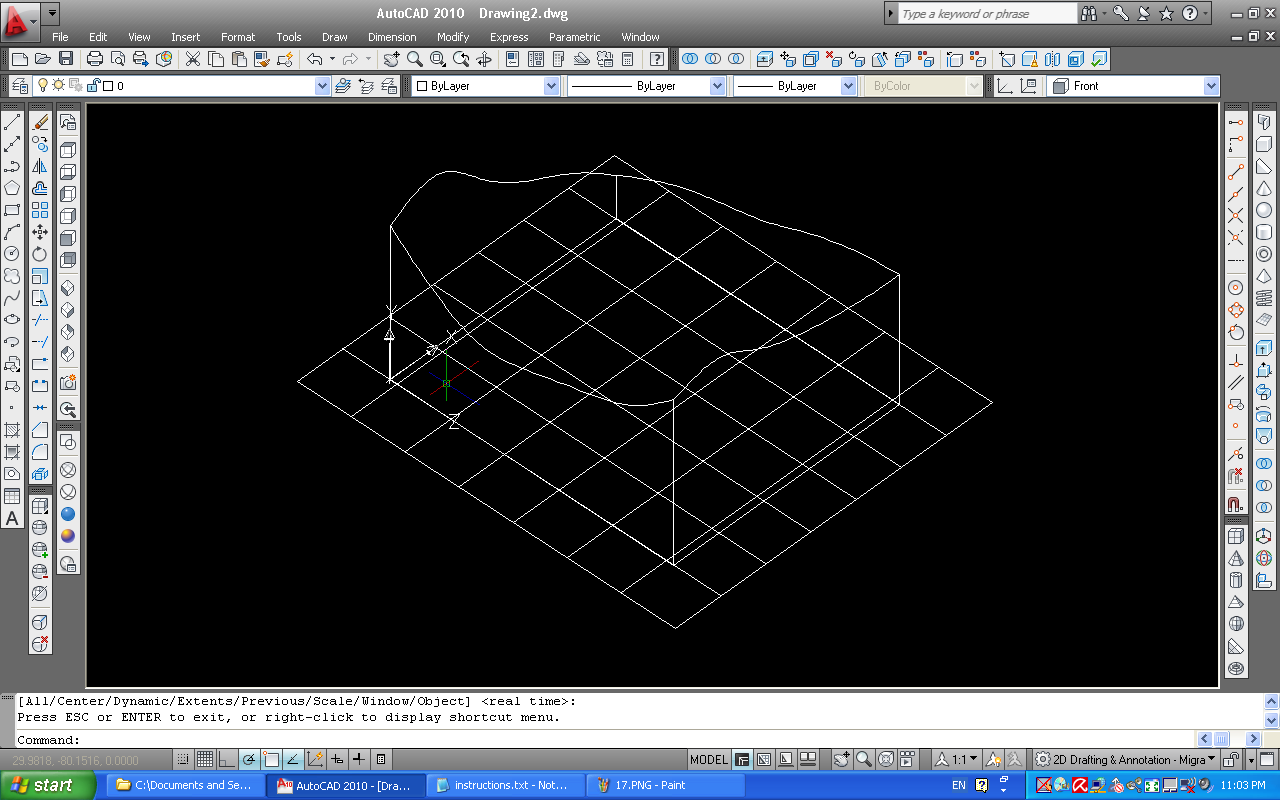
Task: Select the Line tool
Action: point(12,122)
